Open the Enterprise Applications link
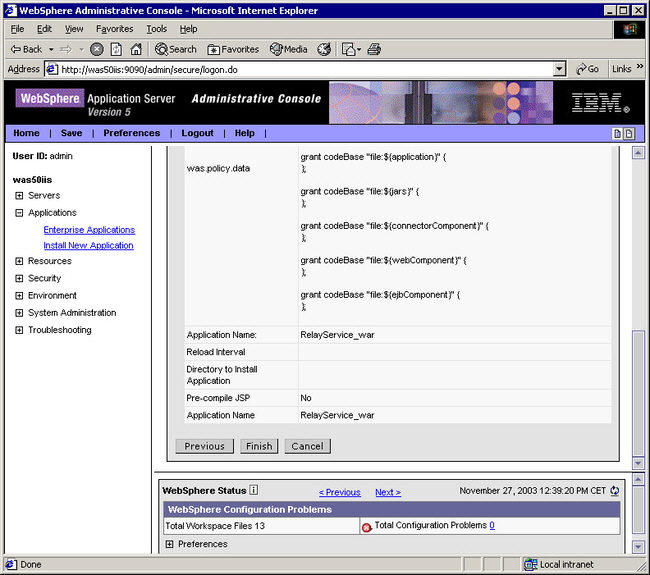This screenshot has height=575, width=650. point(89,230)
